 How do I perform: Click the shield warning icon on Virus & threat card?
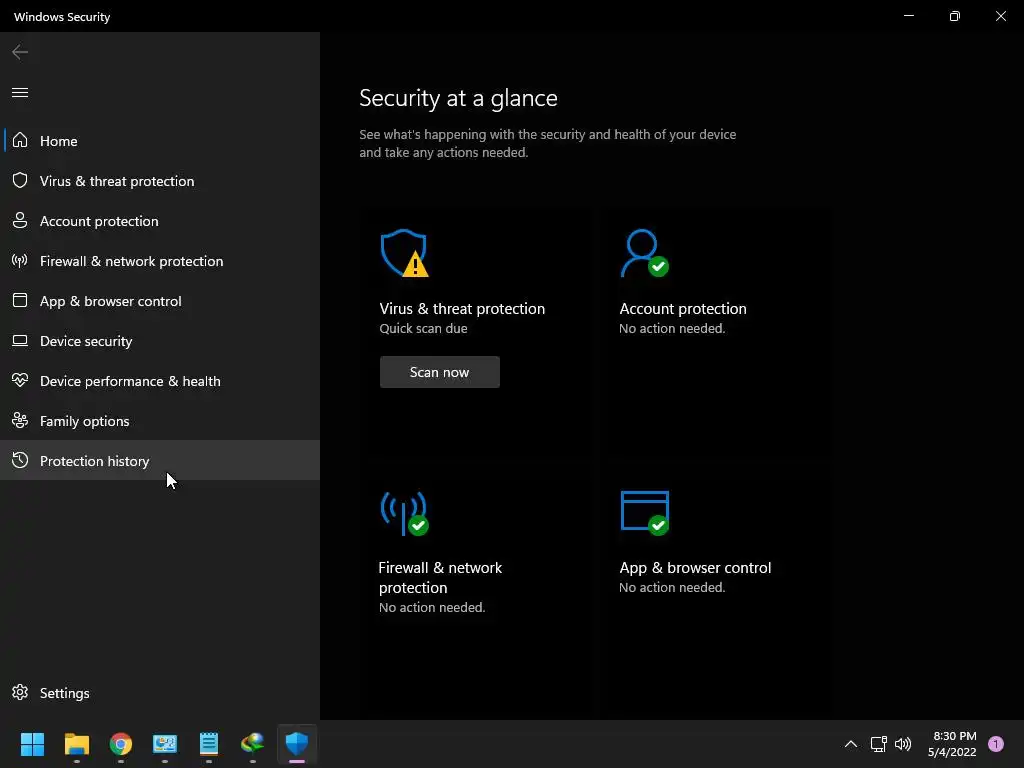tap(404, 253)
